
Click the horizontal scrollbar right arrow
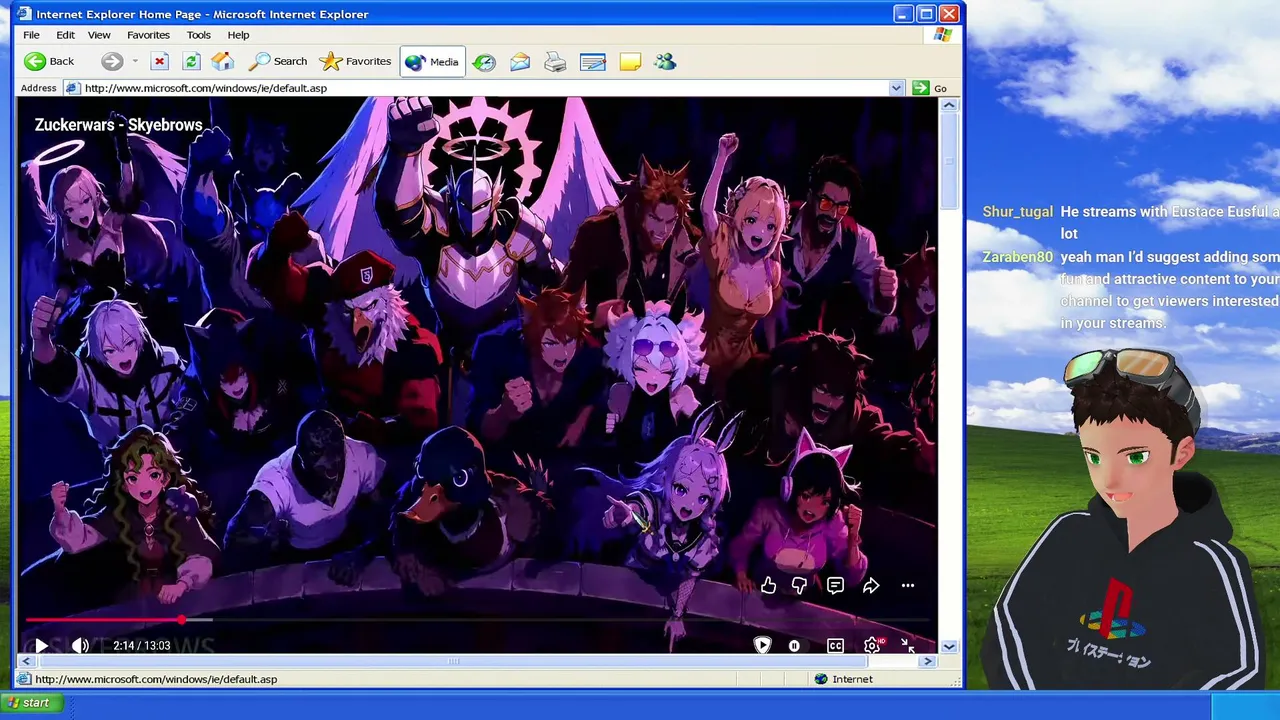(x=928, y=661)
